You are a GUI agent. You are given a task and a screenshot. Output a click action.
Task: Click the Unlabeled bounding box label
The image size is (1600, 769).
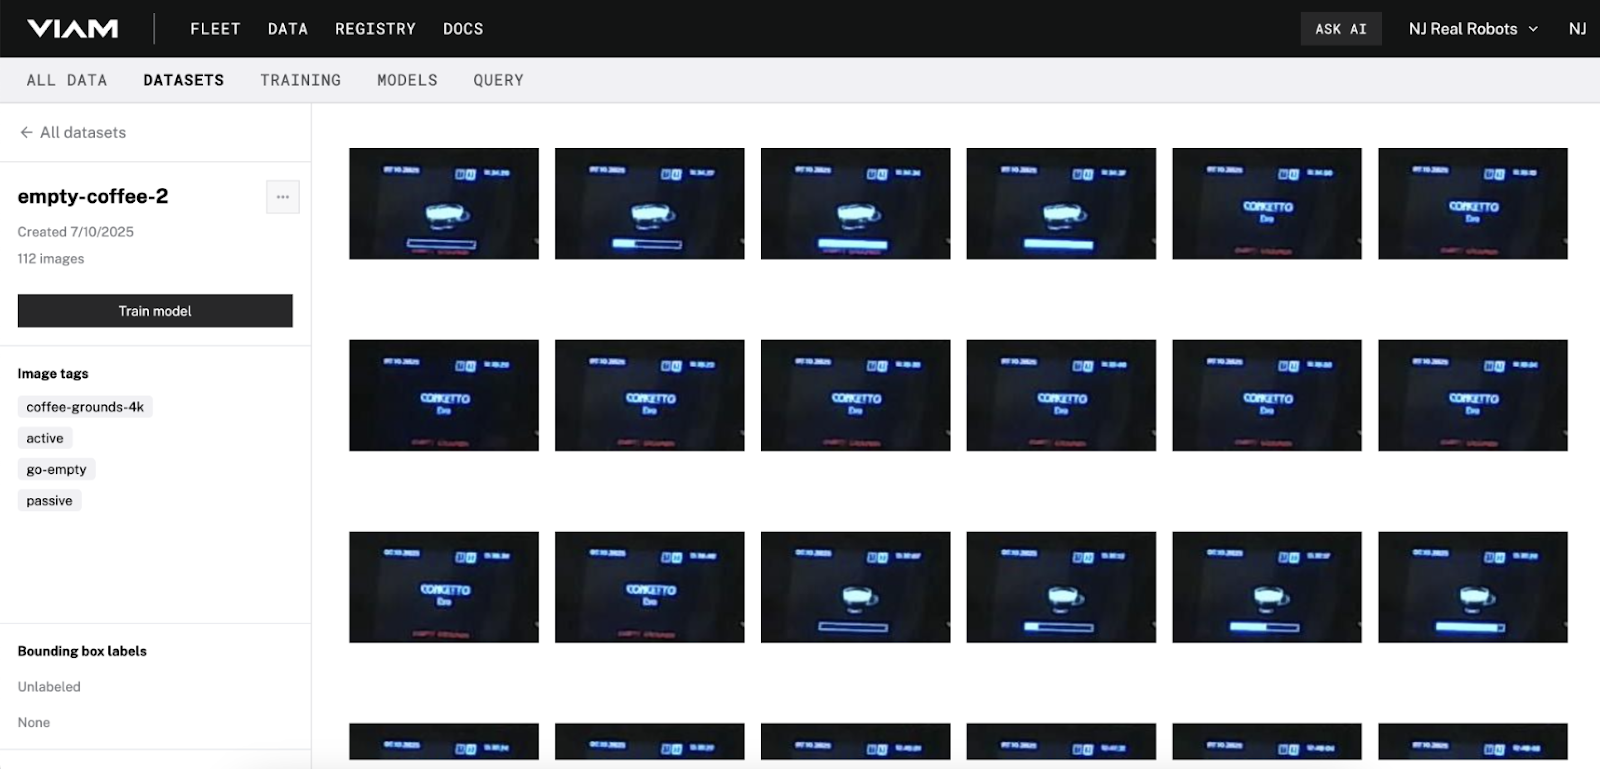coord(49,687)
